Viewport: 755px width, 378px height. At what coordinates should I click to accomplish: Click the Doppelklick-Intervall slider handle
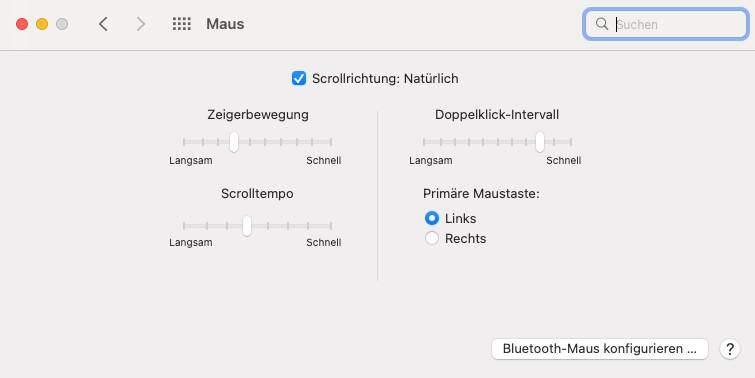pyautogui.click(x=540, y=142)
